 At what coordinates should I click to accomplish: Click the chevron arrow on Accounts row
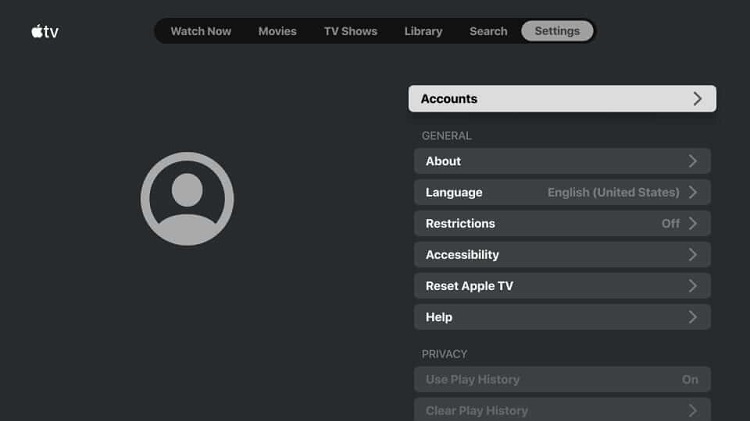697,99
